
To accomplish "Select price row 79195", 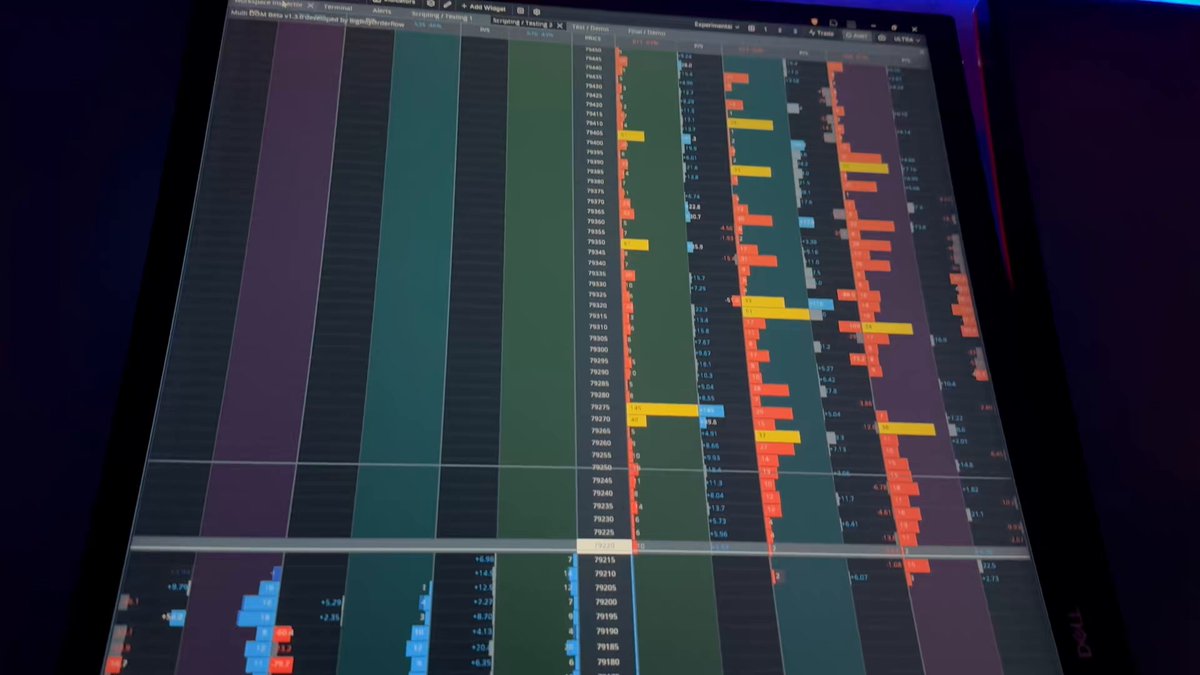I will pyautogui.click(x=606, y=617).
